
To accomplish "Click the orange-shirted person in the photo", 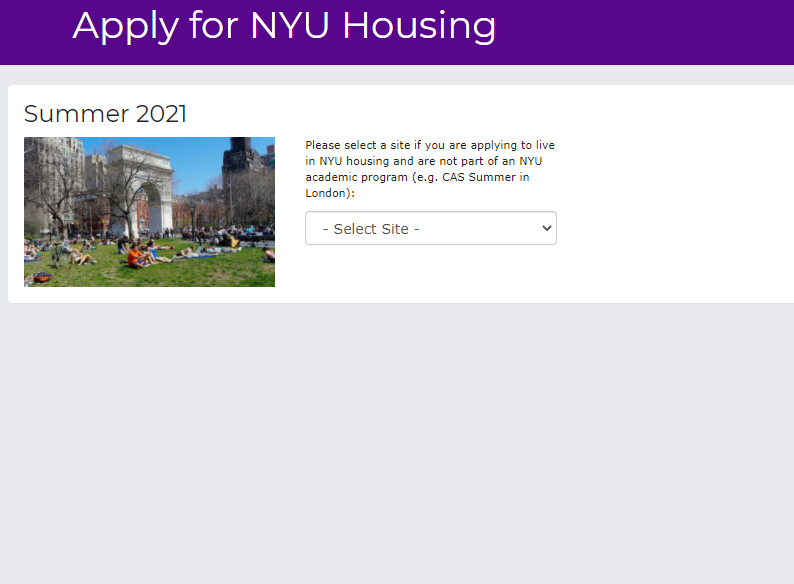I will 135,255.
